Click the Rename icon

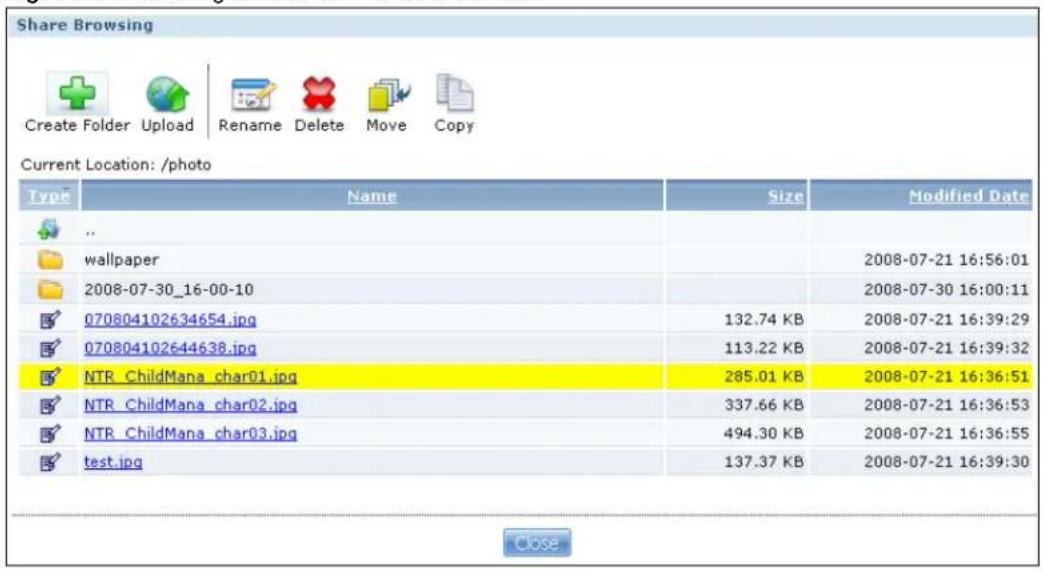pos(252,94)
